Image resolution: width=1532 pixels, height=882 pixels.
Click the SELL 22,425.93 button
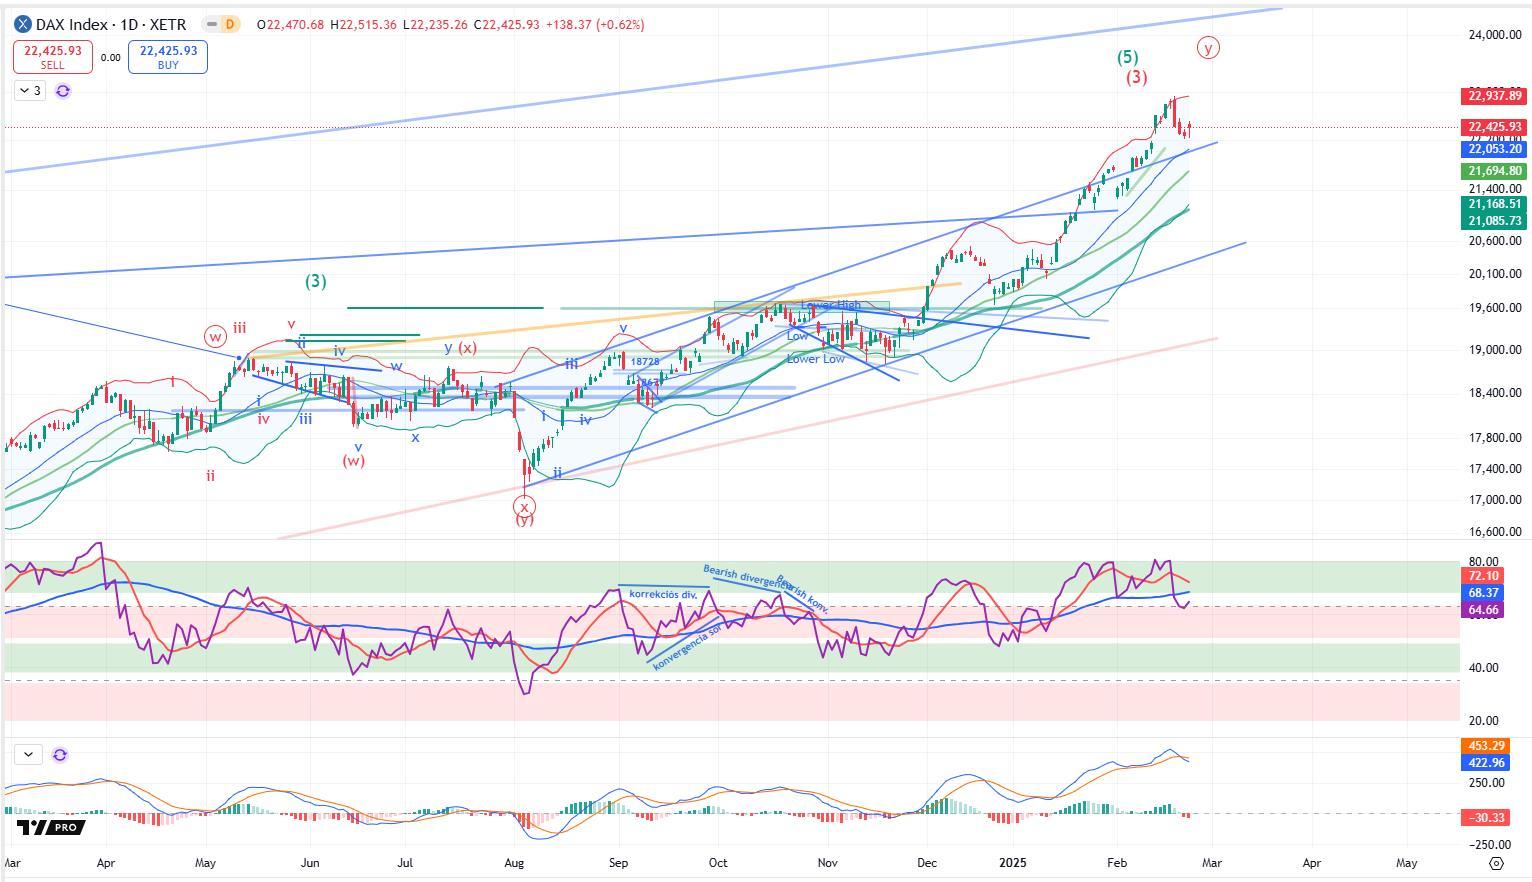pyautogui.click(x=52, y=57)
